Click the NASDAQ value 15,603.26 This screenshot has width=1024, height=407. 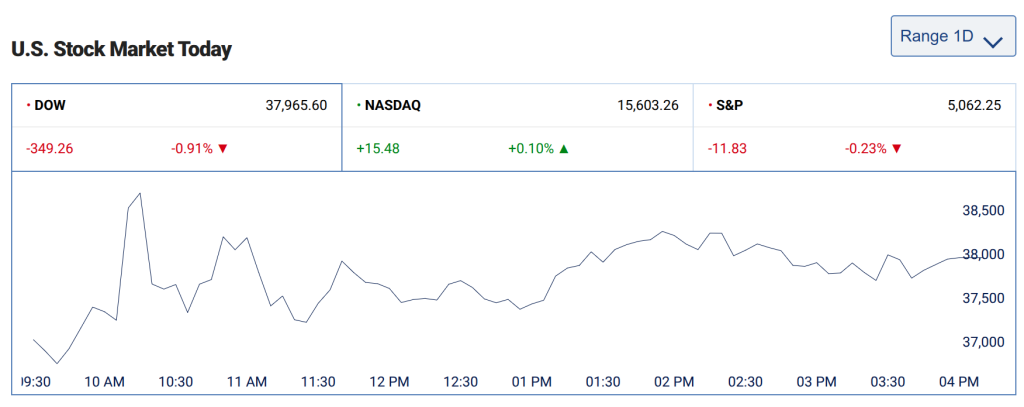click(648, 105)
